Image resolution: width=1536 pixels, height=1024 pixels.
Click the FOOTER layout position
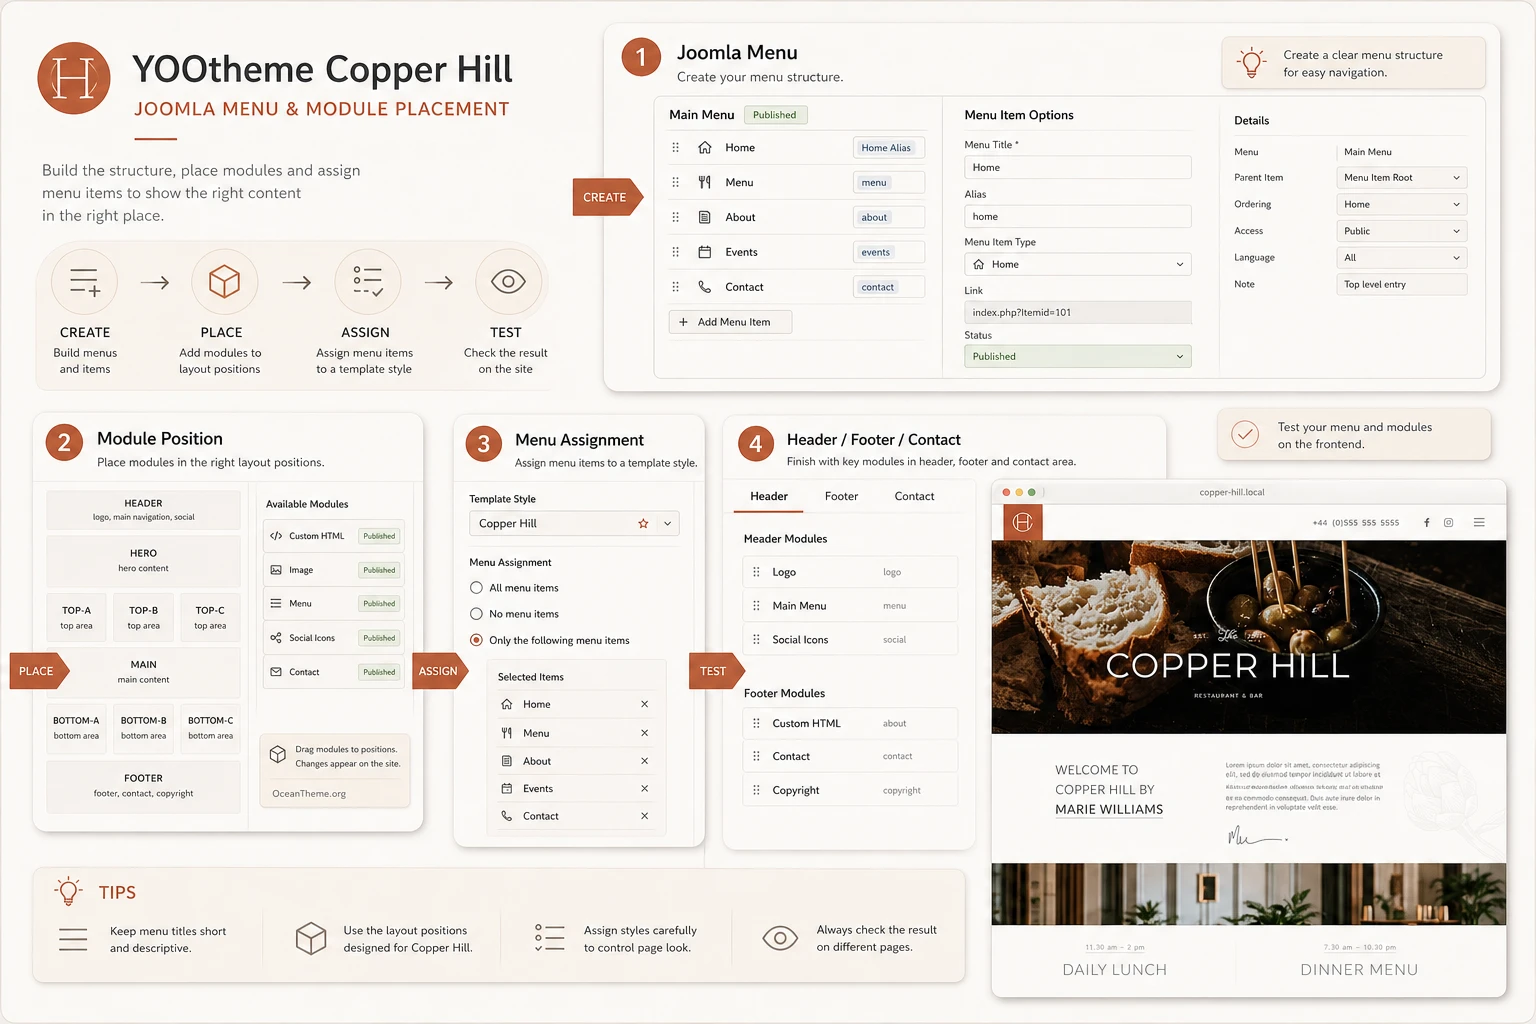143,786
